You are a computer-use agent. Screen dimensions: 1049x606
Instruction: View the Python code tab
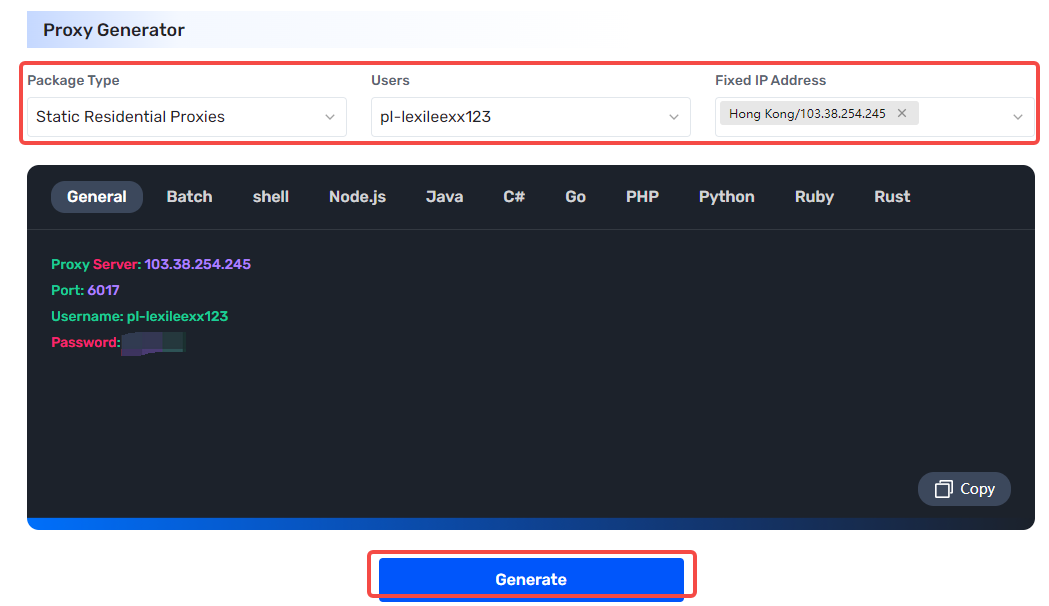(727, 197)
